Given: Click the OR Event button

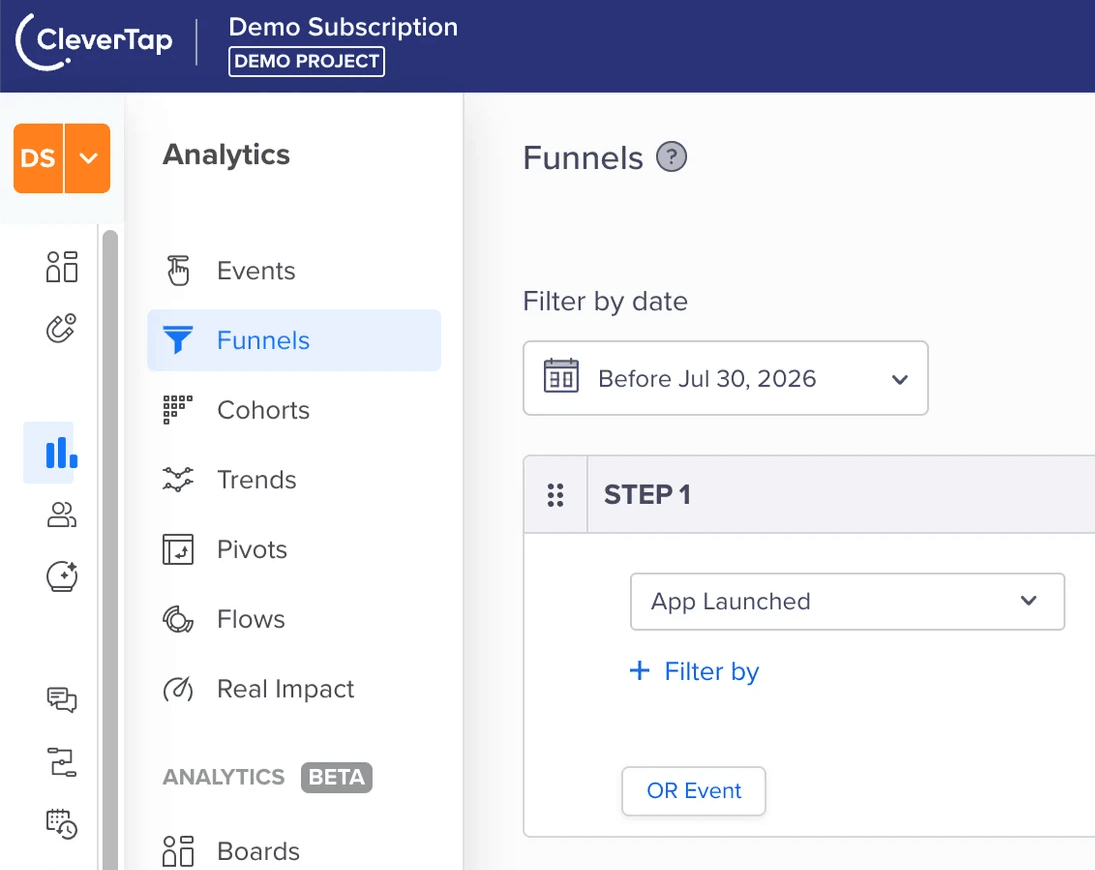Looking at the screenshot, I should coord(693,791).
